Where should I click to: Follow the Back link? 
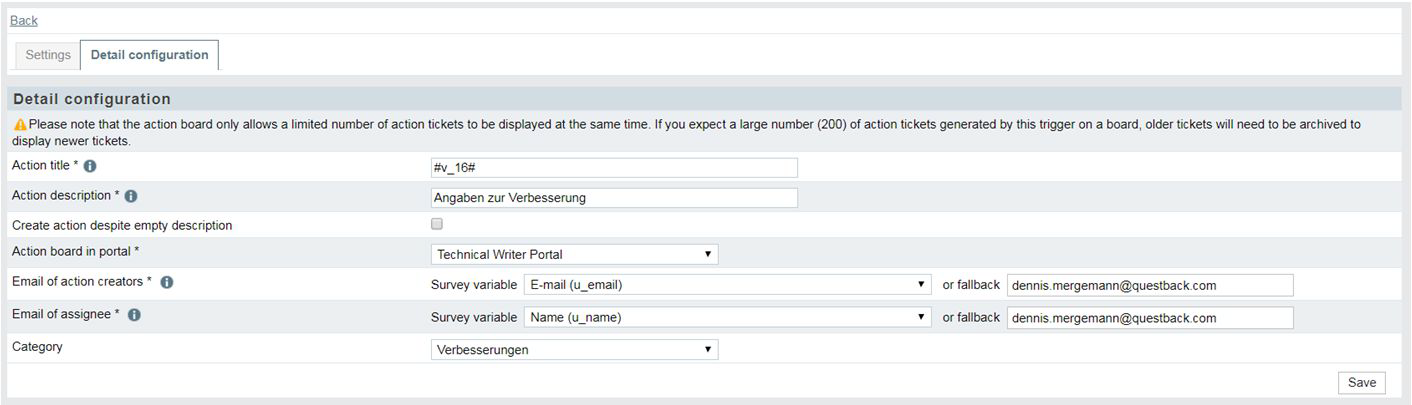(x=24, y=20)
